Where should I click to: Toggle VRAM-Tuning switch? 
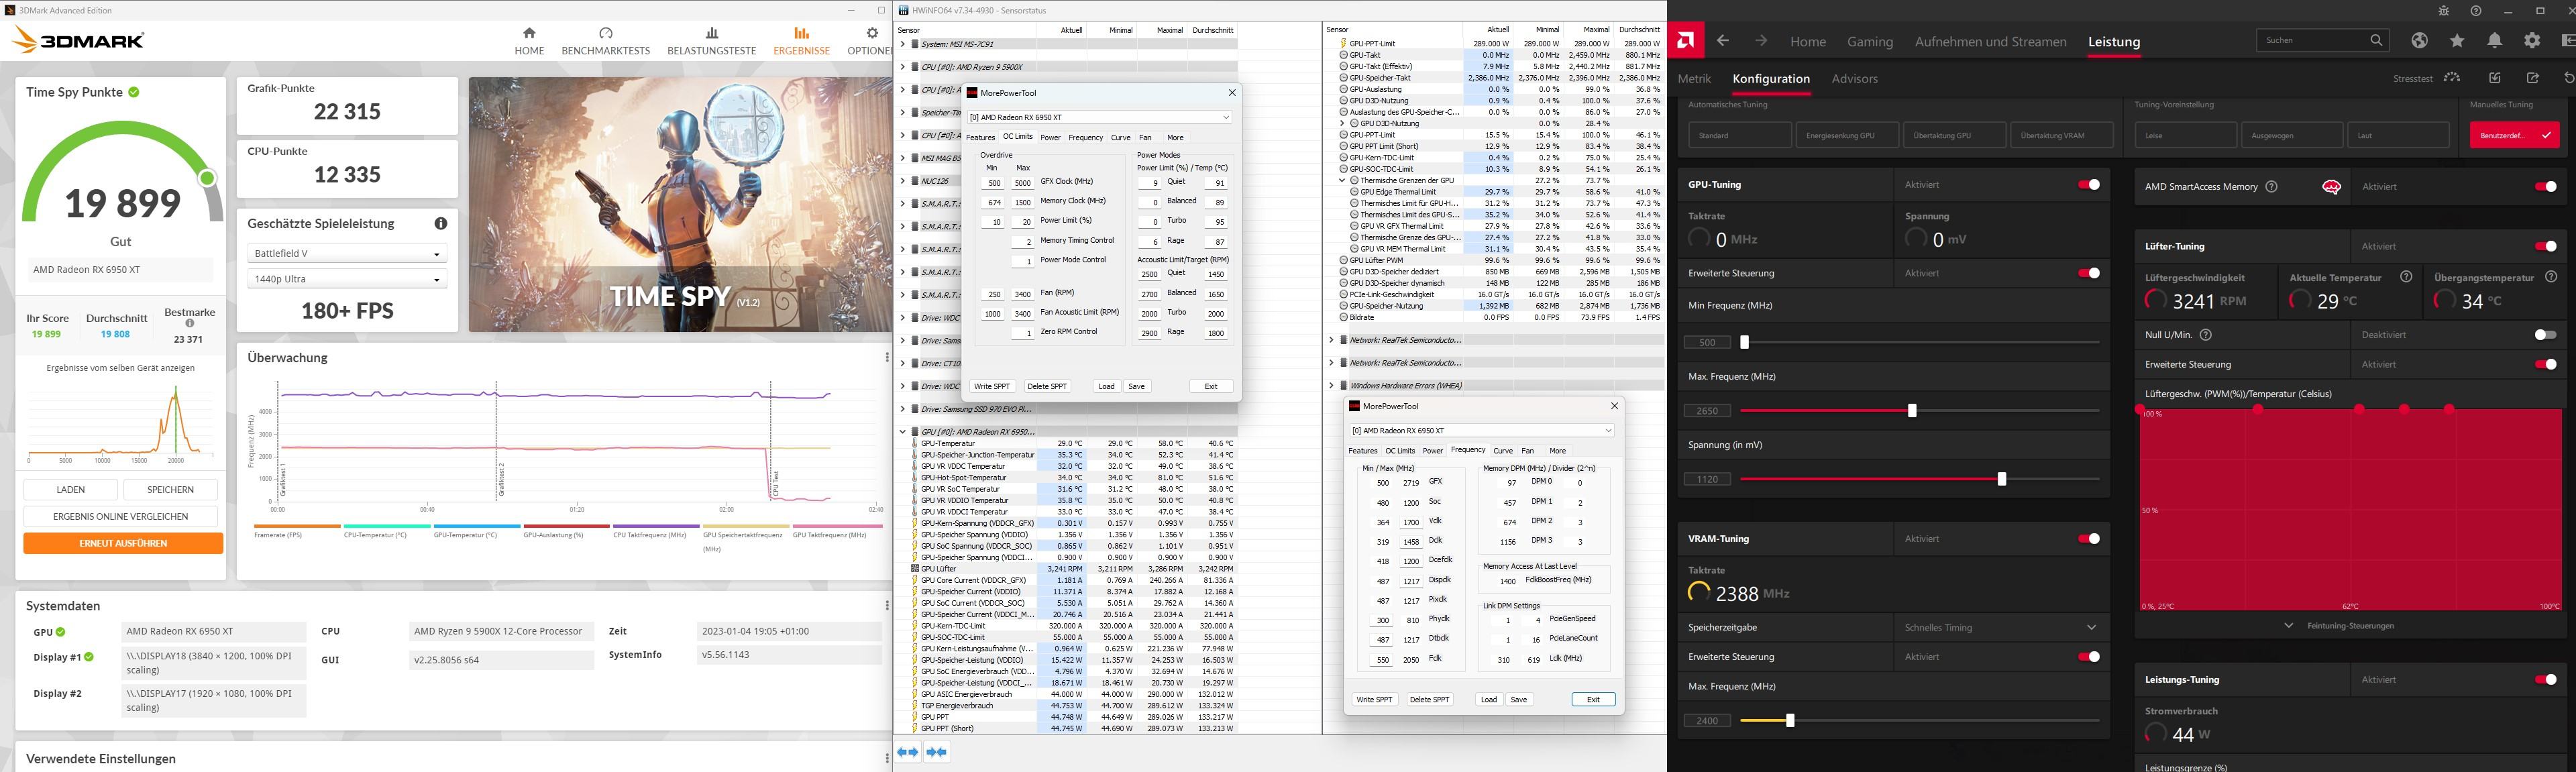pos(2089,539)
